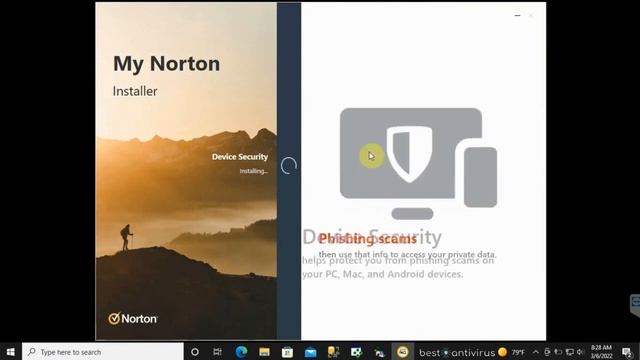The height and width of the screenshot is (360, 640).
Task: Open the clock showing 8:28 AM
Action: coord(601,352)
